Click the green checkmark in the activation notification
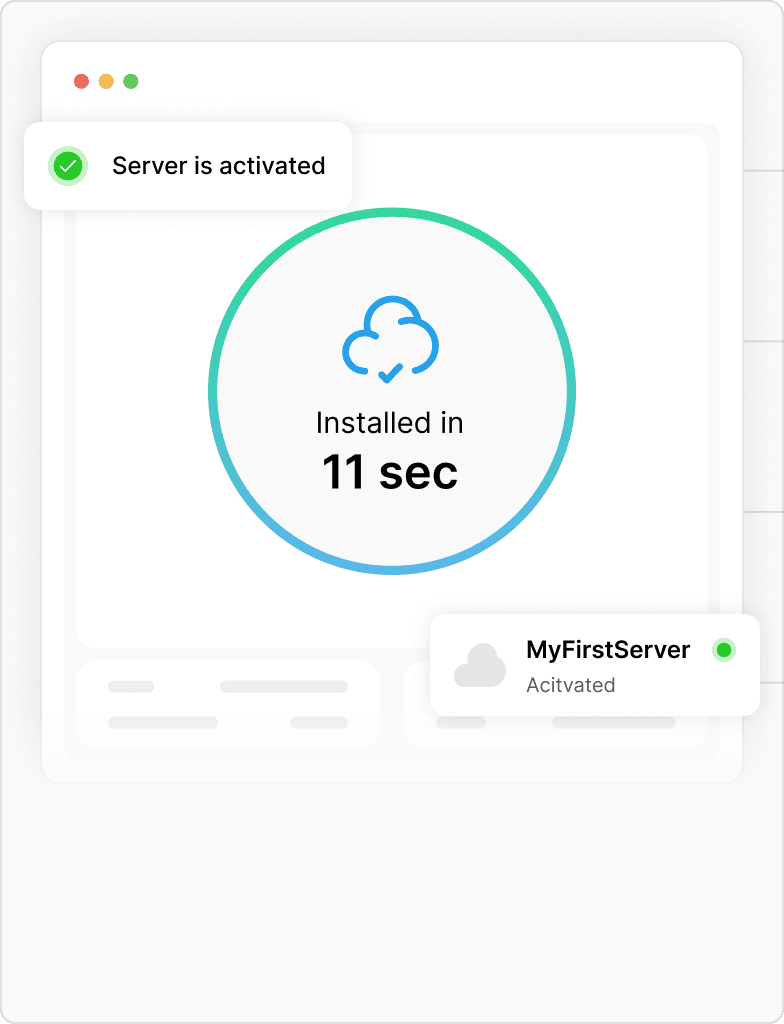Image resolution: width=784 pixels, height=1024 pixels. tap(68, 166)
